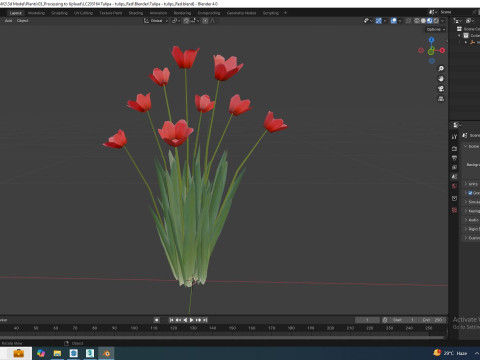Open Scene properties tab
The width and height of the screenshot is (480, 360).
(454, 176)
